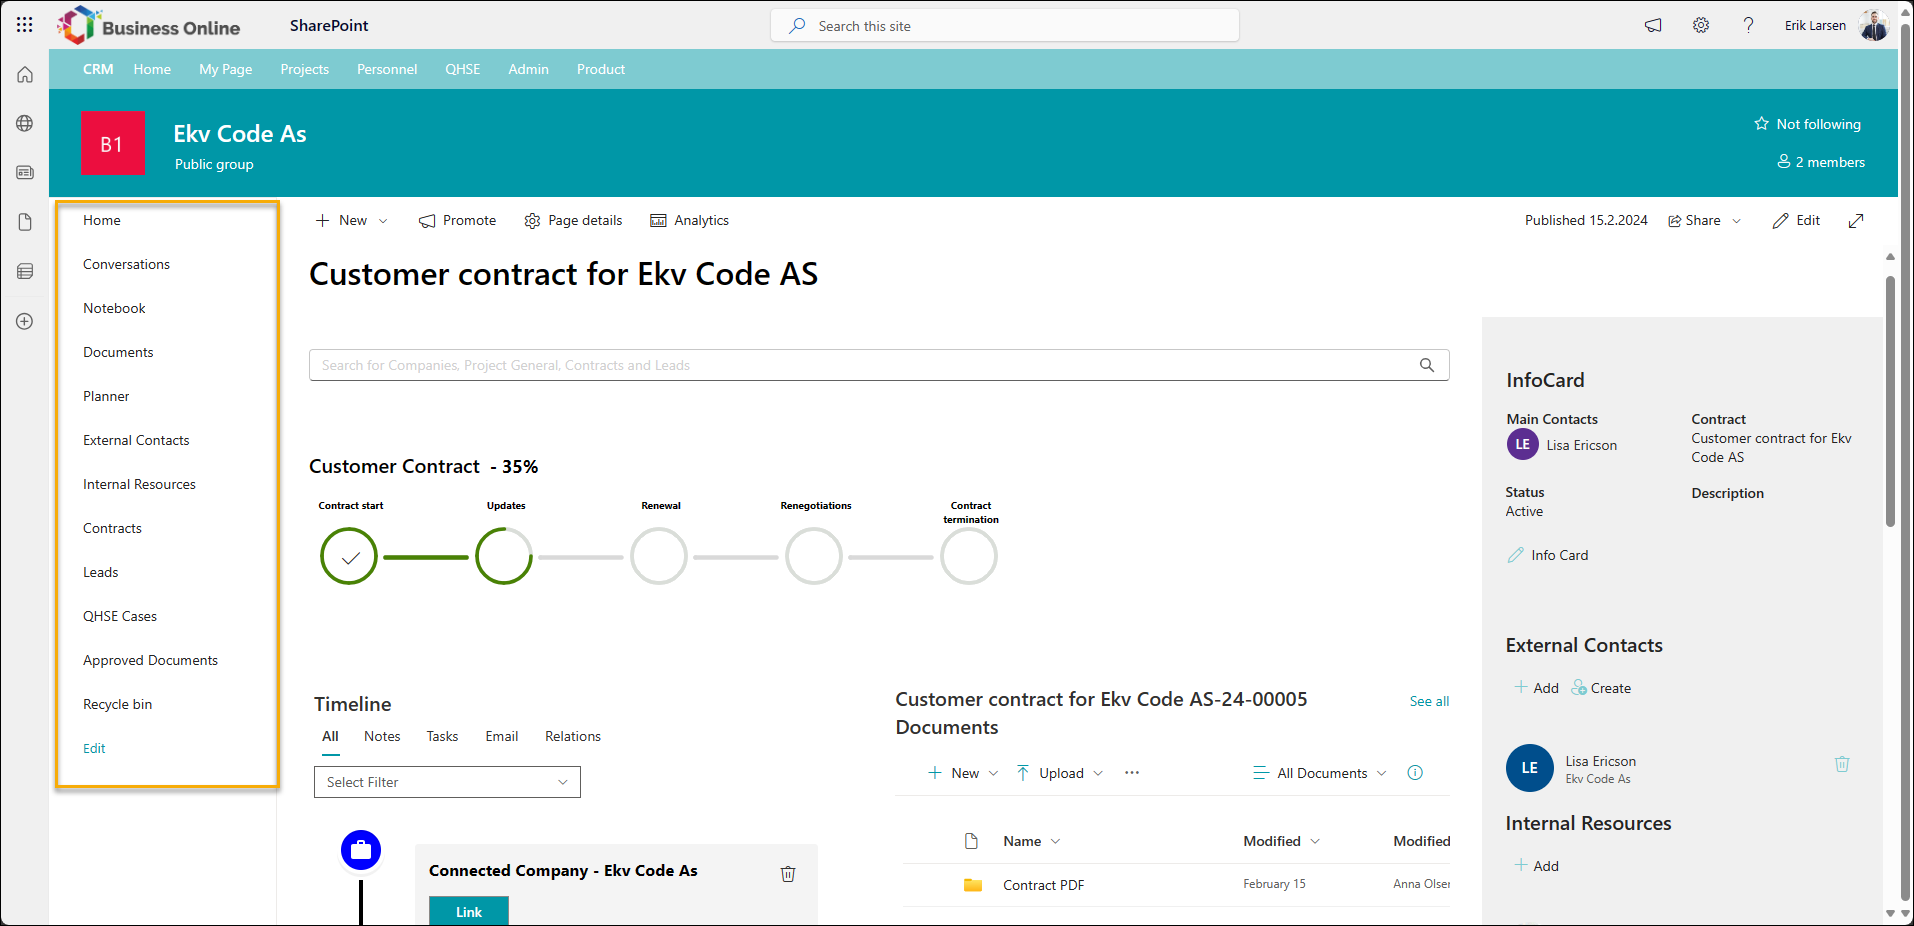The height and width of the screenshot is (926, 1914).
Task: Click Create under External Contacts
Action: tap(1601, 688)
